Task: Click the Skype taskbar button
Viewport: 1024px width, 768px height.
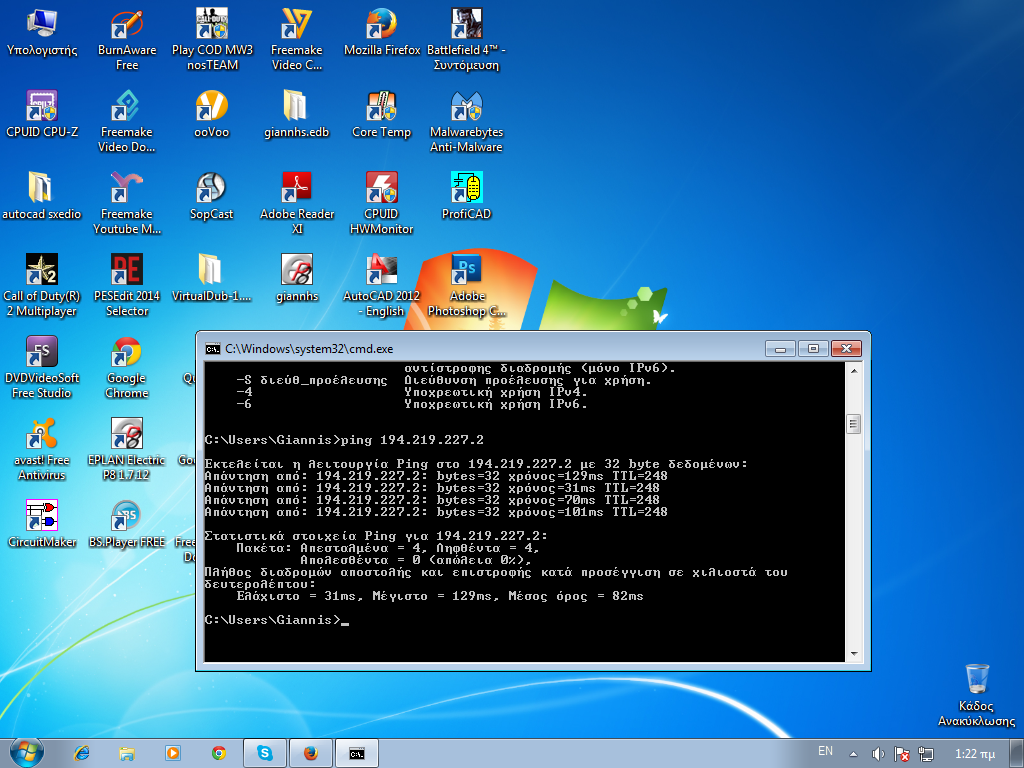Action: click(265, 752)
